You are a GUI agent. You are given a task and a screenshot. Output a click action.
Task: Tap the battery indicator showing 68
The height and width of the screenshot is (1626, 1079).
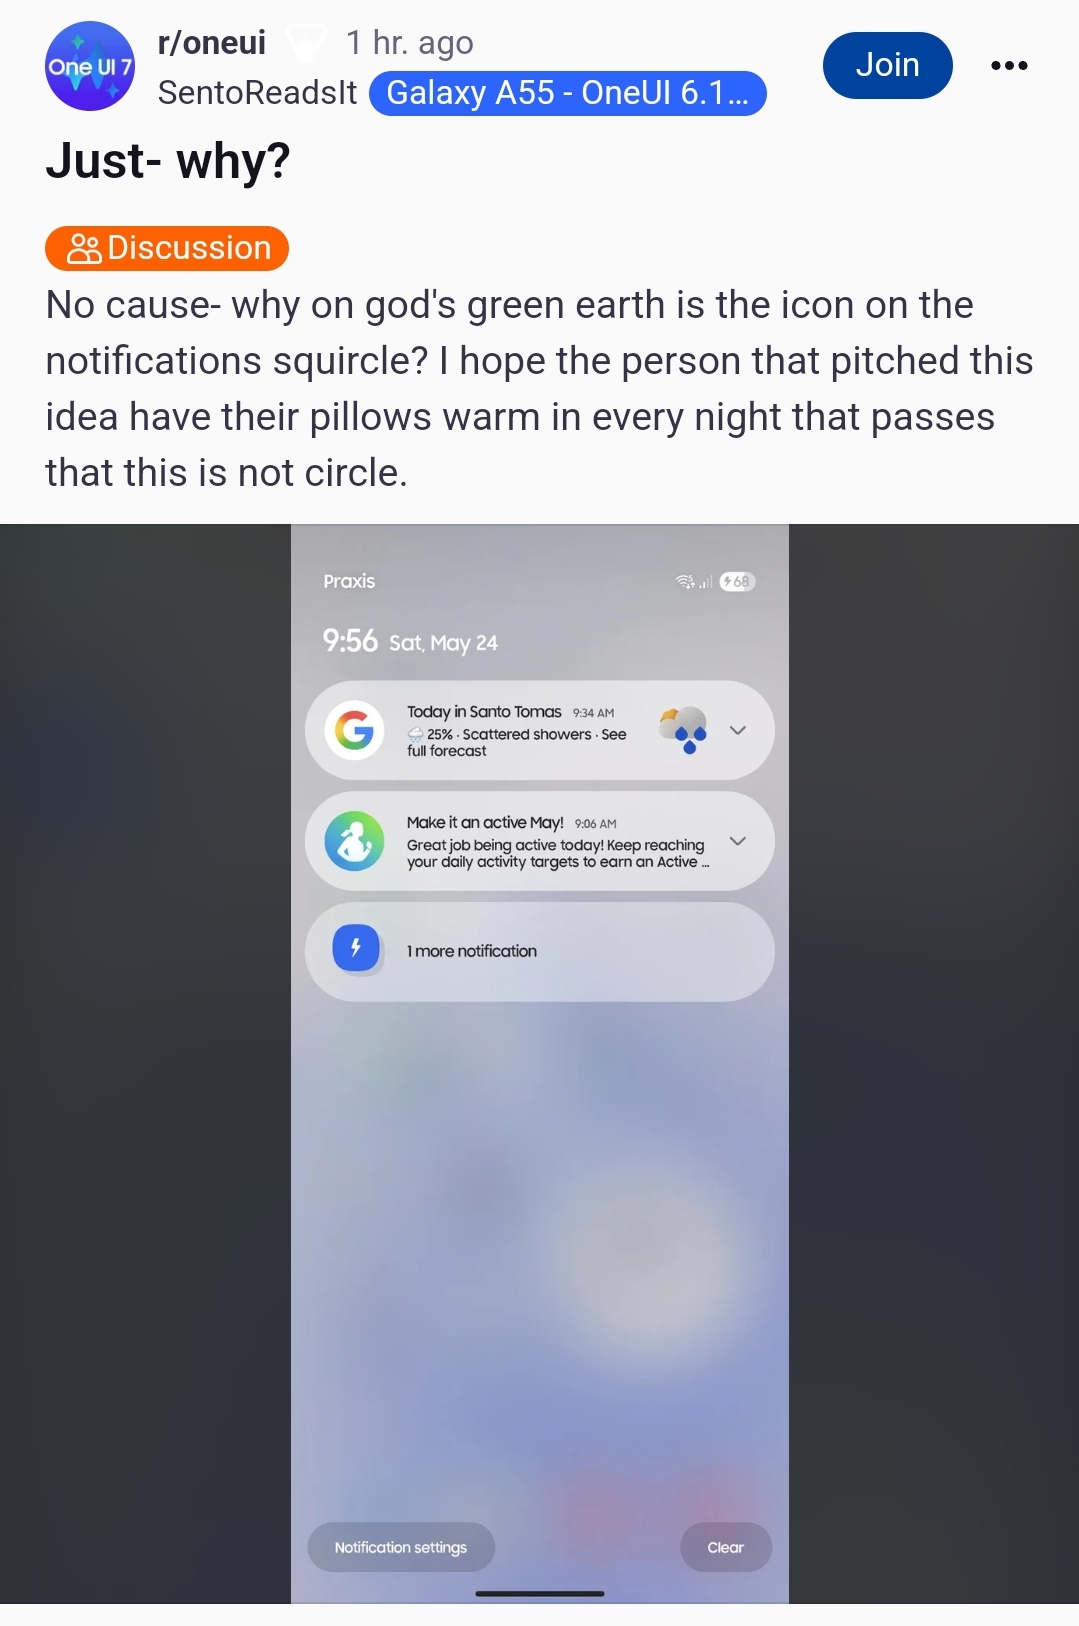pos(737,581)
